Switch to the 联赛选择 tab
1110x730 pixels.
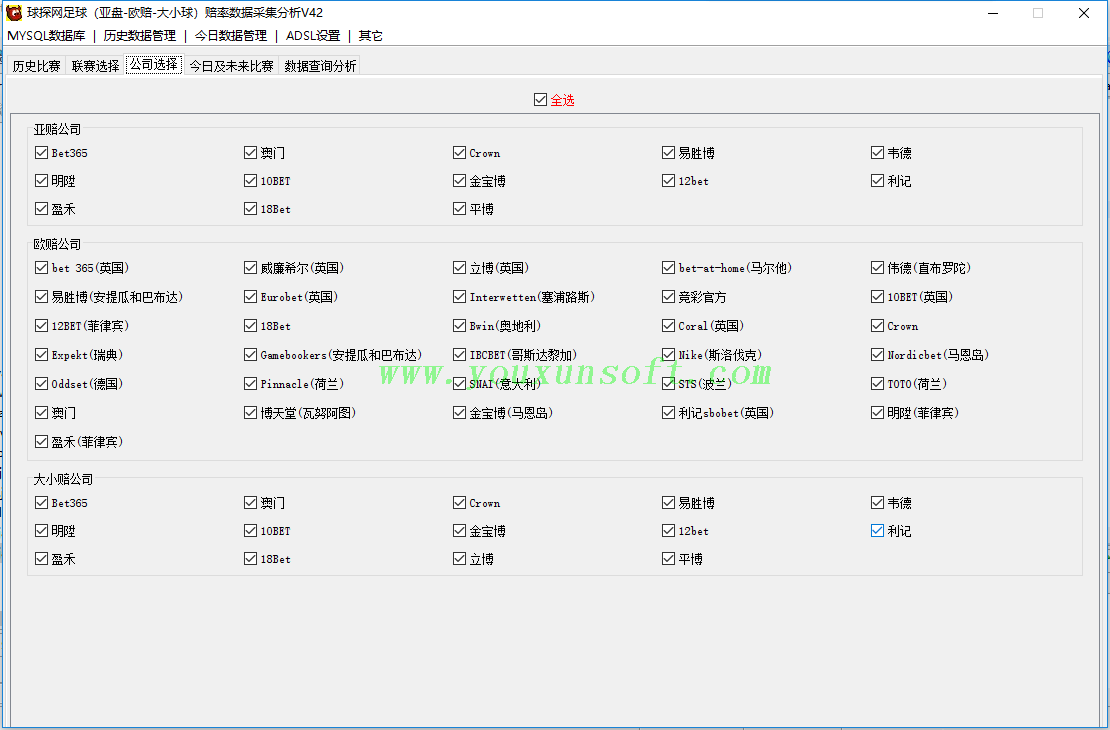[x=96, y=66]
